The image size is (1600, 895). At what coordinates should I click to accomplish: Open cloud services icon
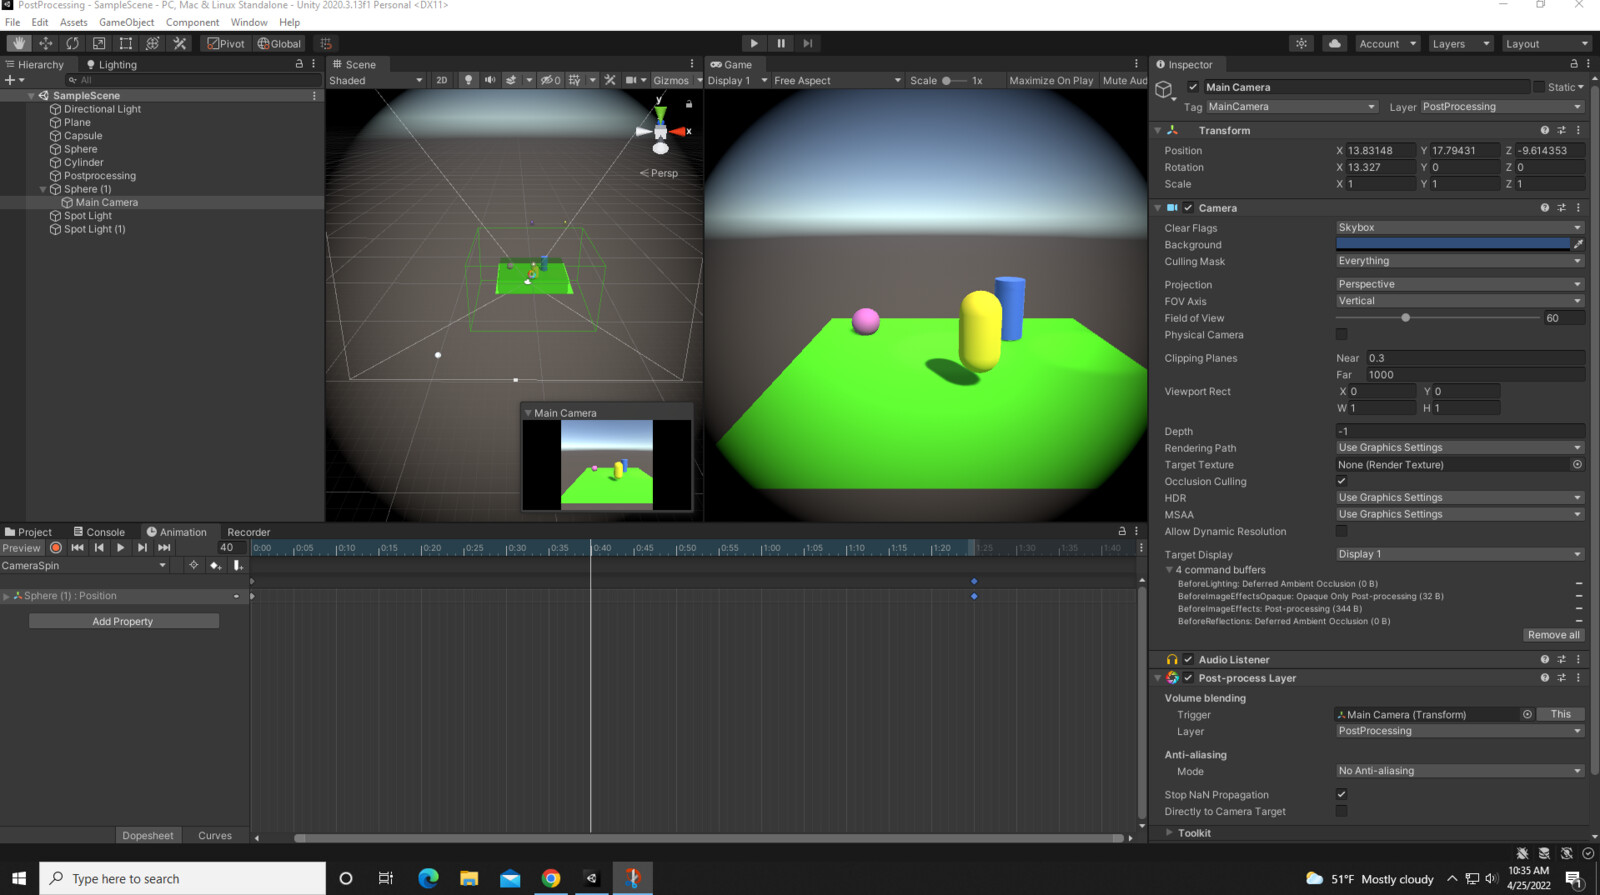click(x=1334, y=44)
